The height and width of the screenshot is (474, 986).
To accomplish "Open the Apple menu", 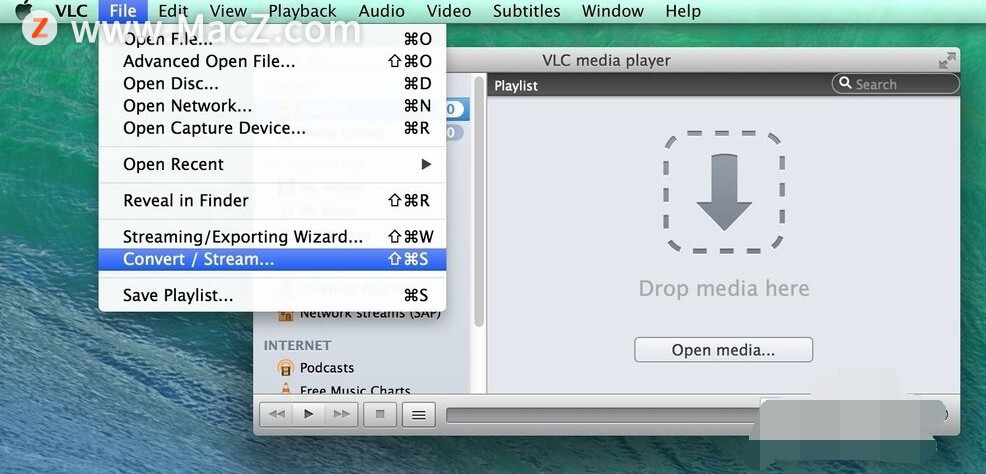I will click(24, 9).
